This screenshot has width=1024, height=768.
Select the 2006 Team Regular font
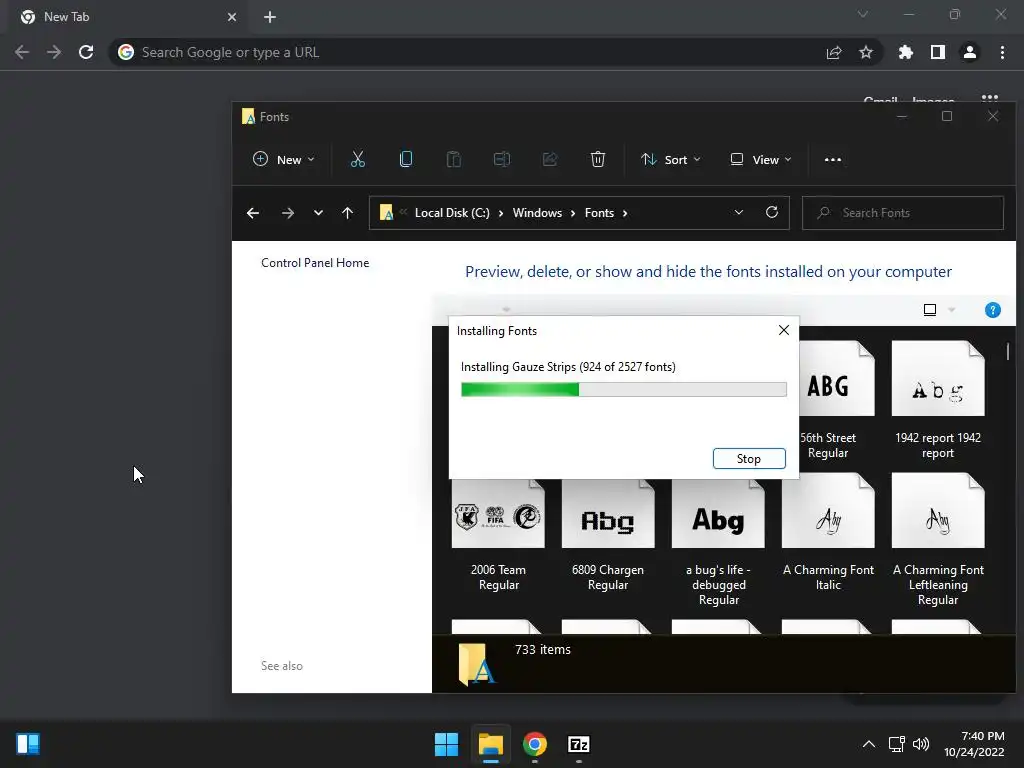coord(498,536)
